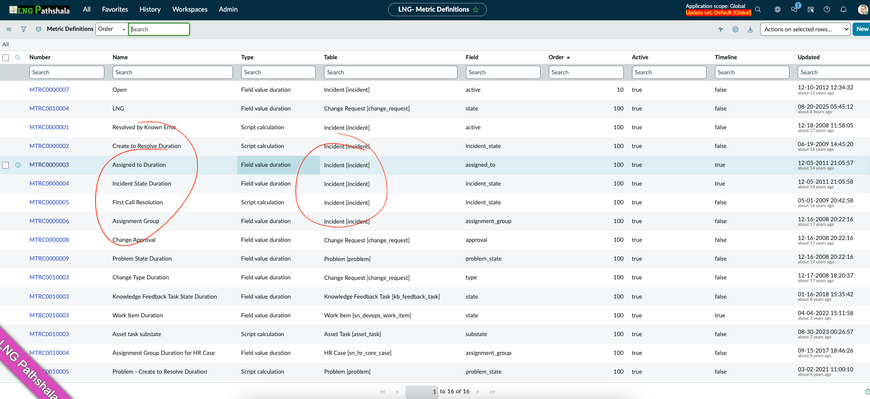Open the filter funnel icon
870x399 pixels.
23,29
